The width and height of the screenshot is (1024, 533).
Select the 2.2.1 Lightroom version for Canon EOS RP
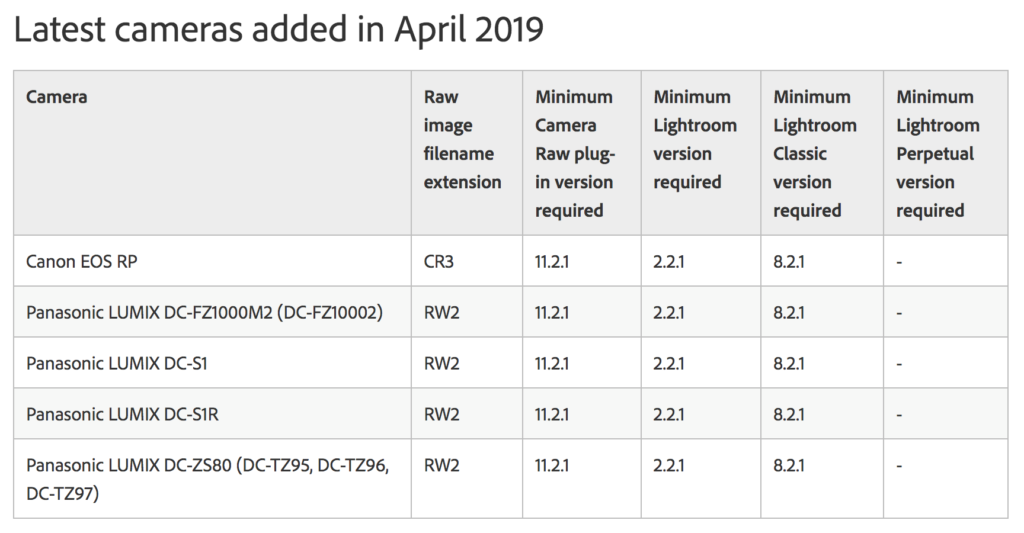669,262
